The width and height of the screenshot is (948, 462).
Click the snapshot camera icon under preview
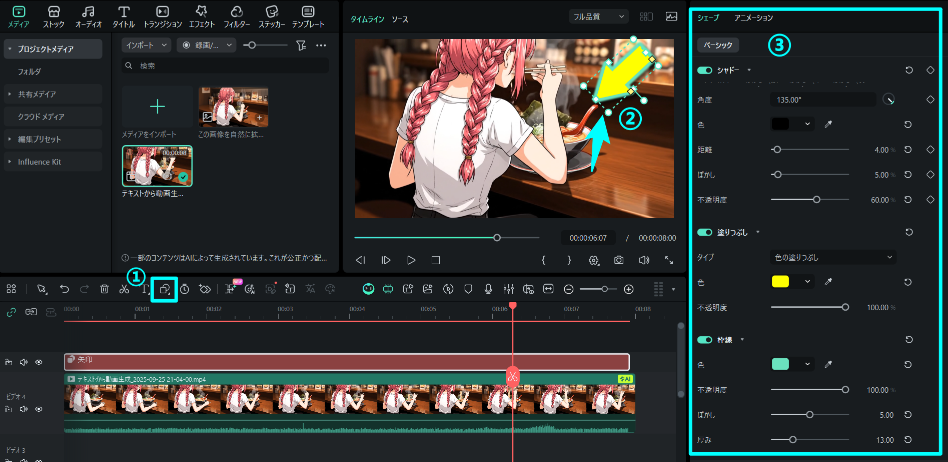(619, 260)
